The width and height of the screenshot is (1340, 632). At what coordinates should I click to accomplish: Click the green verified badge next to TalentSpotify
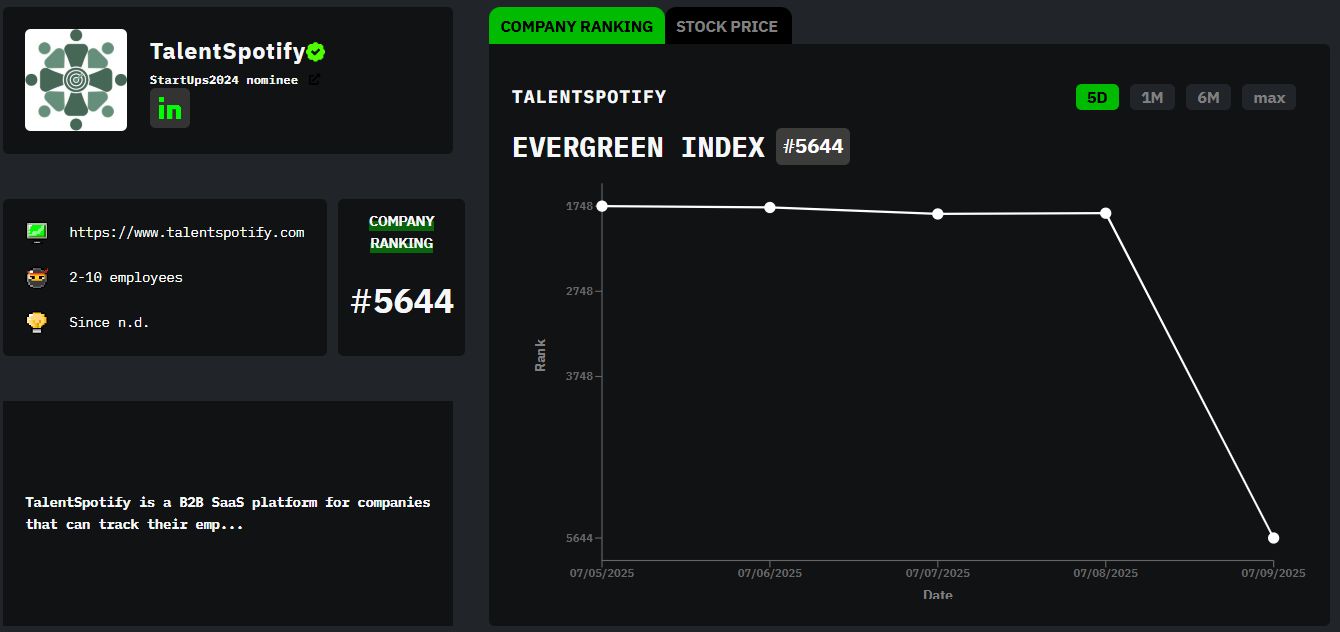click(316, 52)
